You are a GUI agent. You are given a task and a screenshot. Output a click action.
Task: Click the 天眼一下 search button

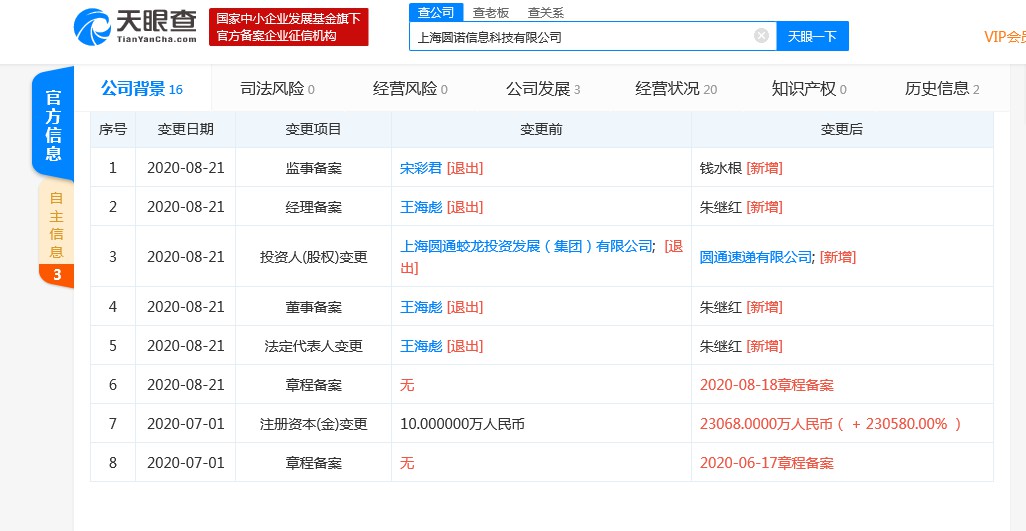tap(812, 36)
